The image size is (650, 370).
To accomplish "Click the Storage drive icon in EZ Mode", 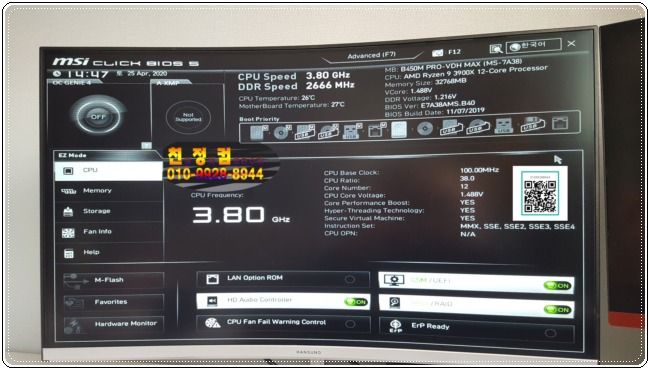I will (68, 212).
